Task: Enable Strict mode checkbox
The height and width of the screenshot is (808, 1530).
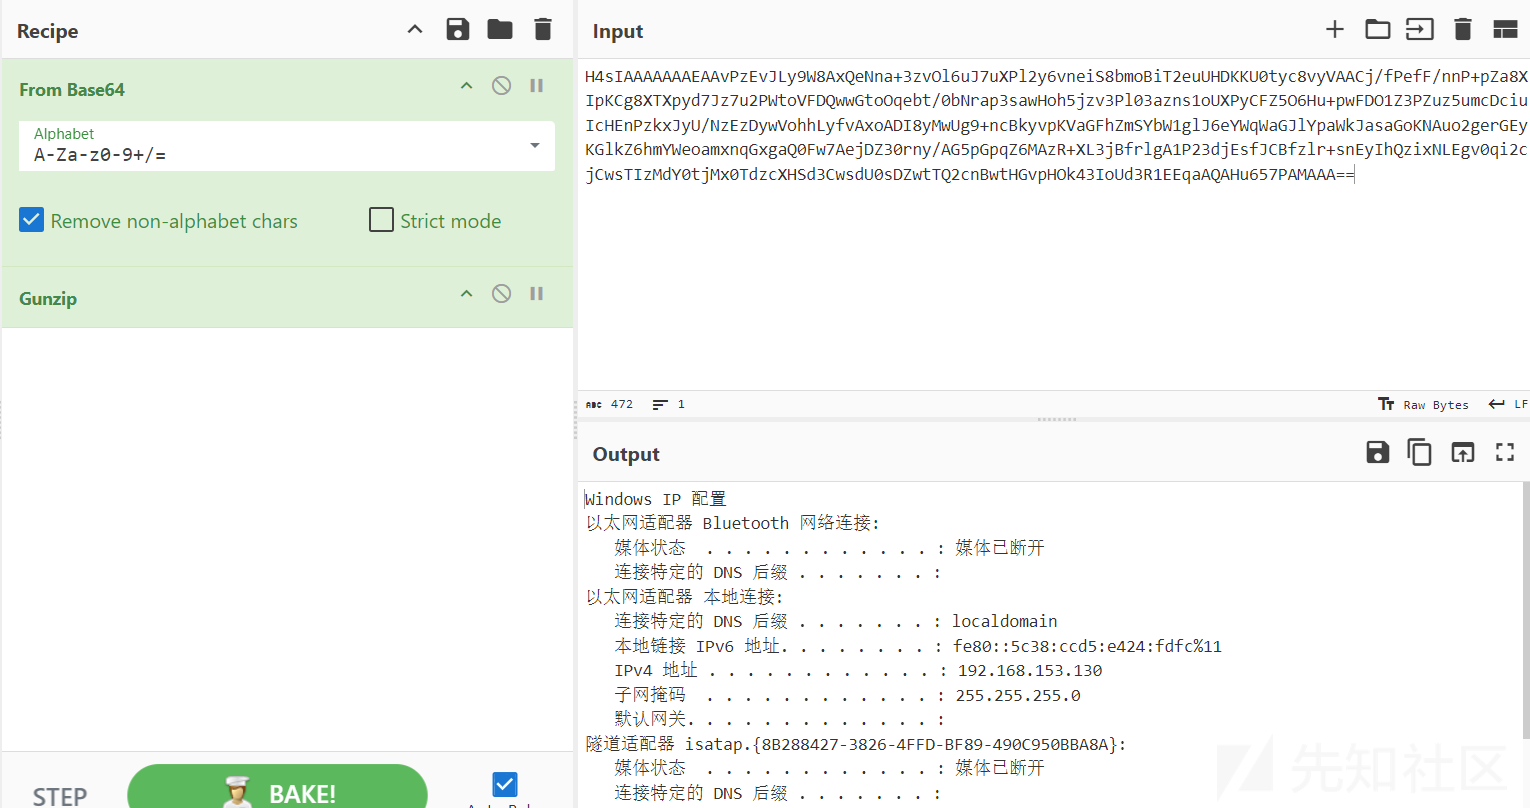Action: tap(381, 220)
